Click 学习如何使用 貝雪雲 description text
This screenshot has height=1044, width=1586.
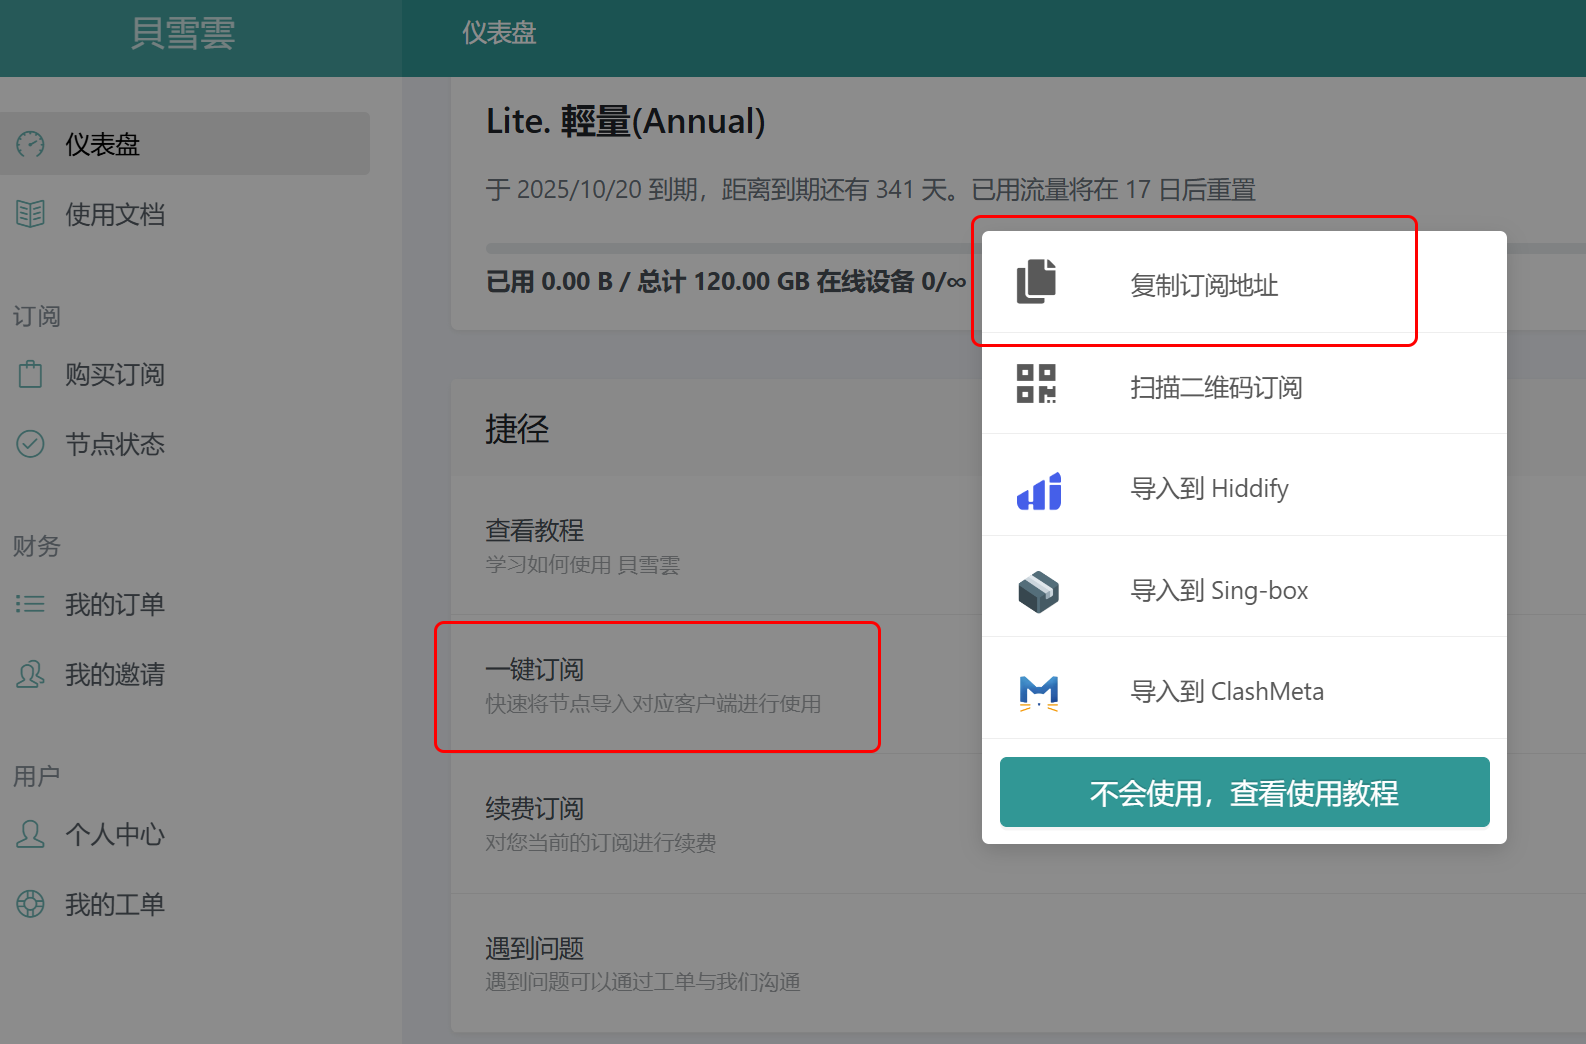pos(582,565)
